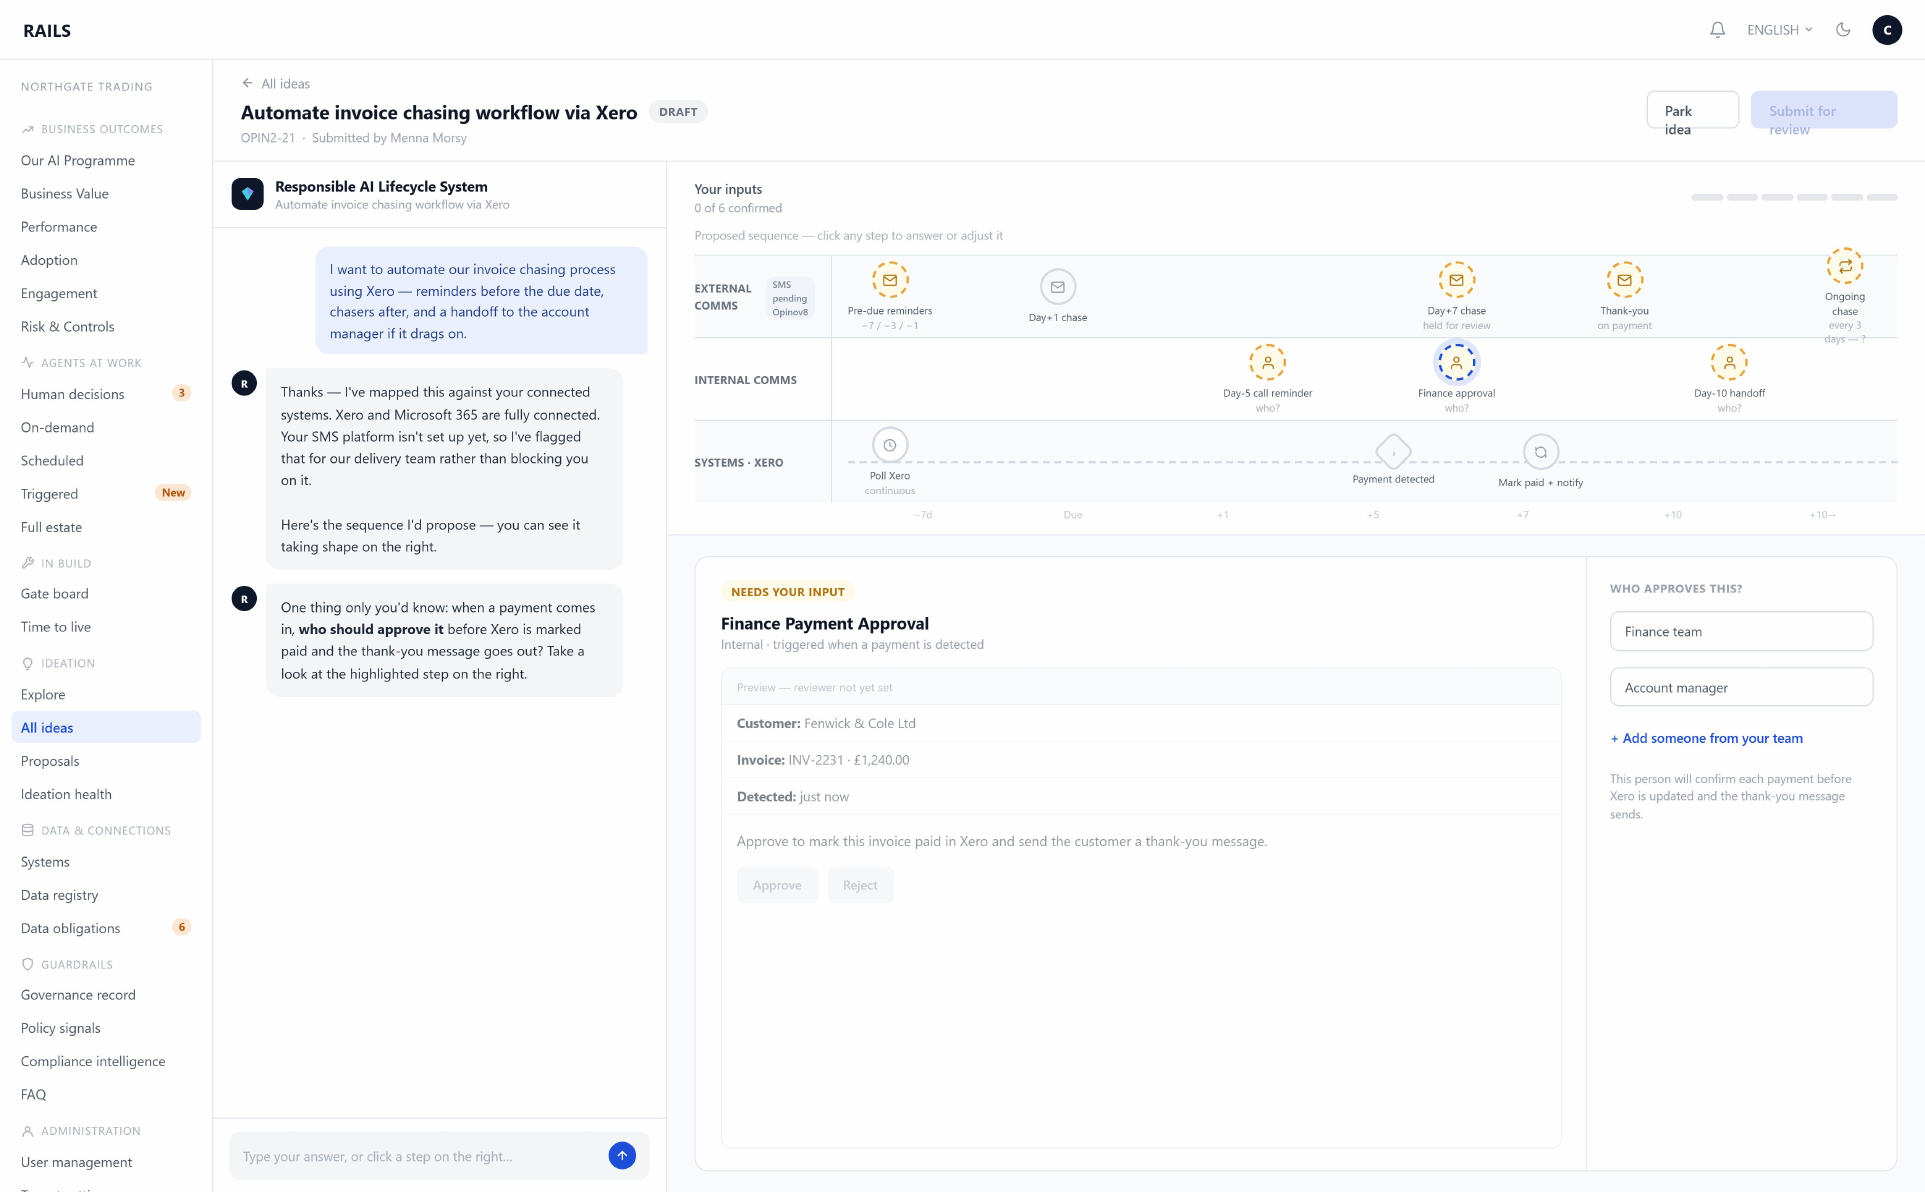Select the Poll Xero clock icon

point(890,445)
